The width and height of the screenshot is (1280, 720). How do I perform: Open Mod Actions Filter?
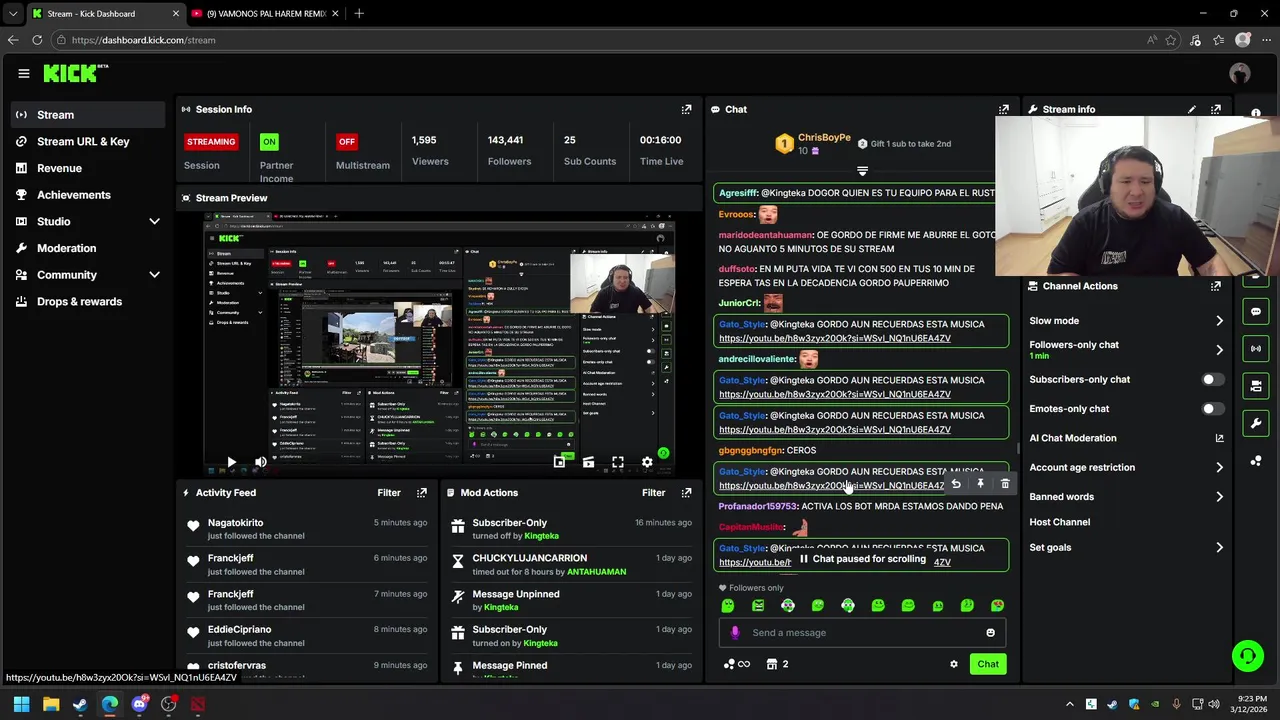click(653, 493)
